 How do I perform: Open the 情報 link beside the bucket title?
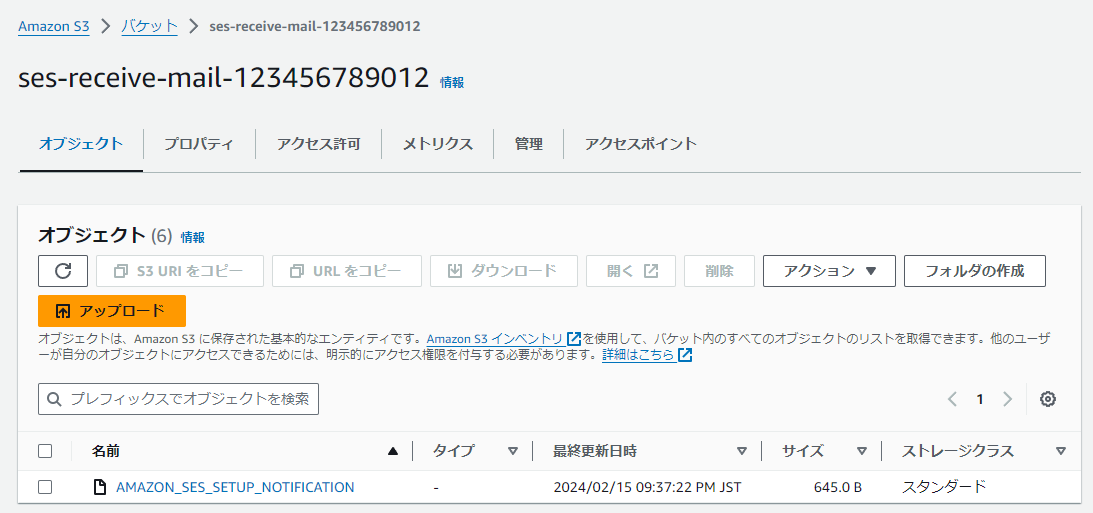point(452,82)
